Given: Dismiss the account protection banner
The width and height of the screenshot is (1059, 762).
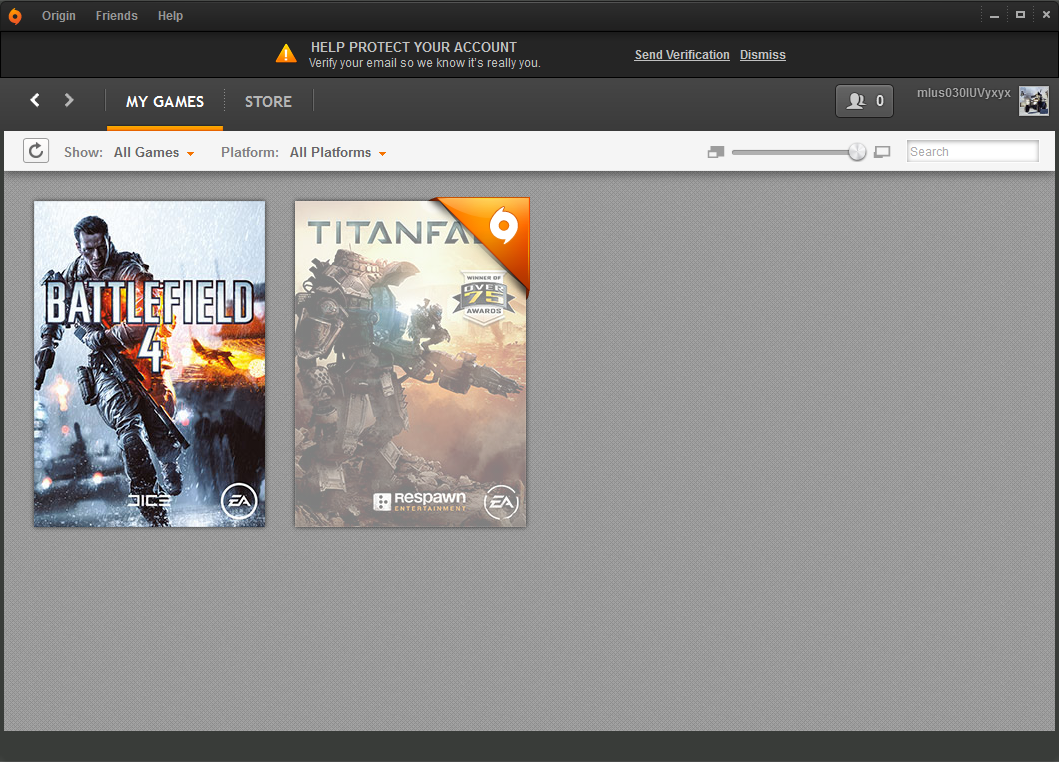Looking at the screenshot, I should 763,55.
